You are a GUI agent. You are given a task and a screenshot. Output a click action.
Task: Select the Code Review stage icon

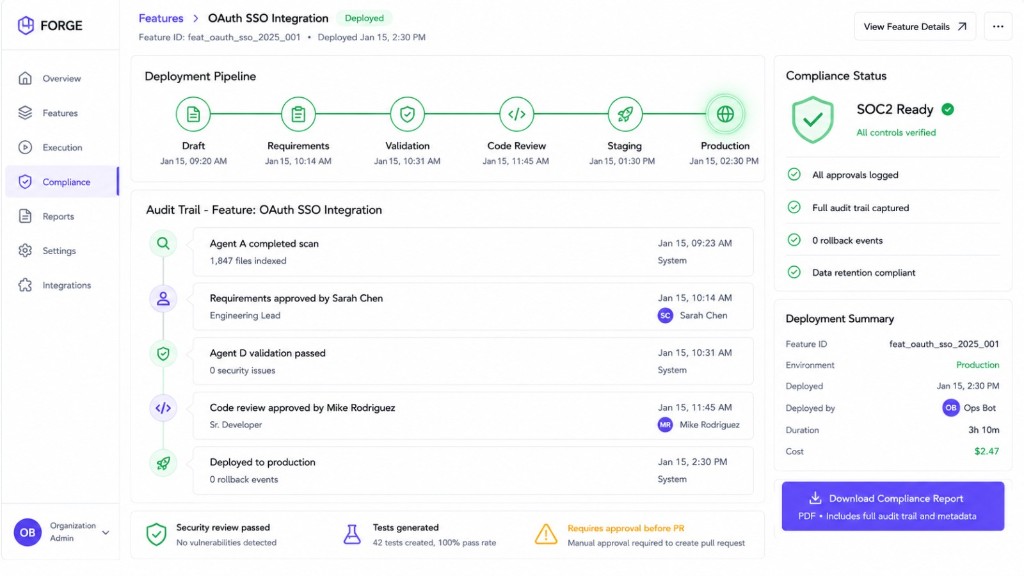point(517,114)
